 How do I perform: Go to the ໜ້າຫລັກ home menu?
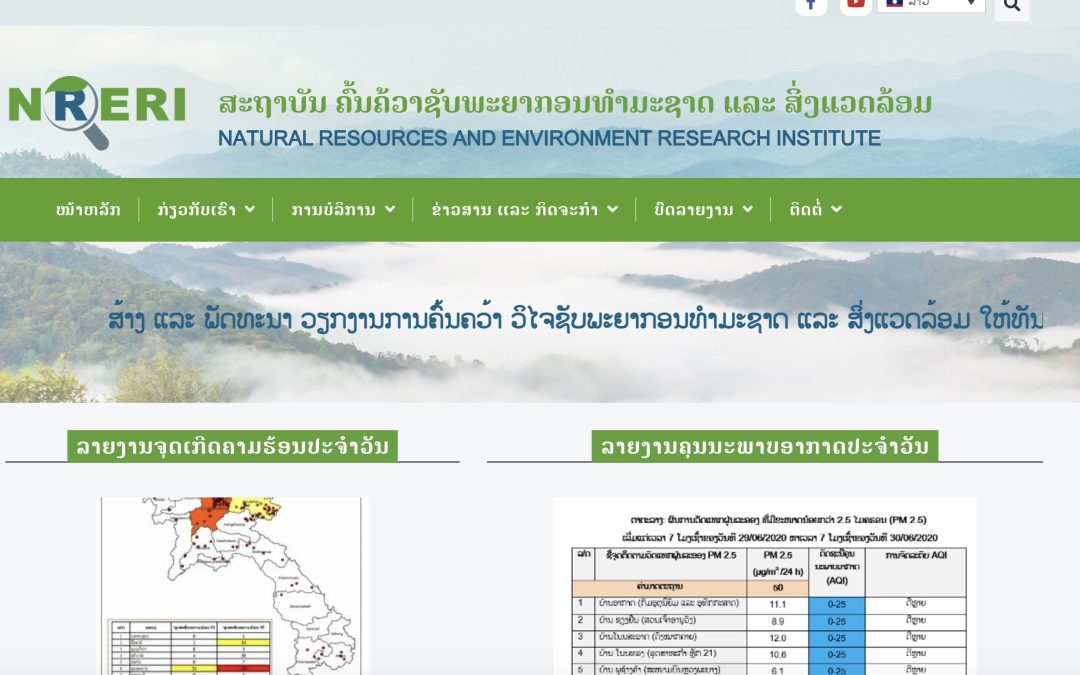tap(88, 209)
